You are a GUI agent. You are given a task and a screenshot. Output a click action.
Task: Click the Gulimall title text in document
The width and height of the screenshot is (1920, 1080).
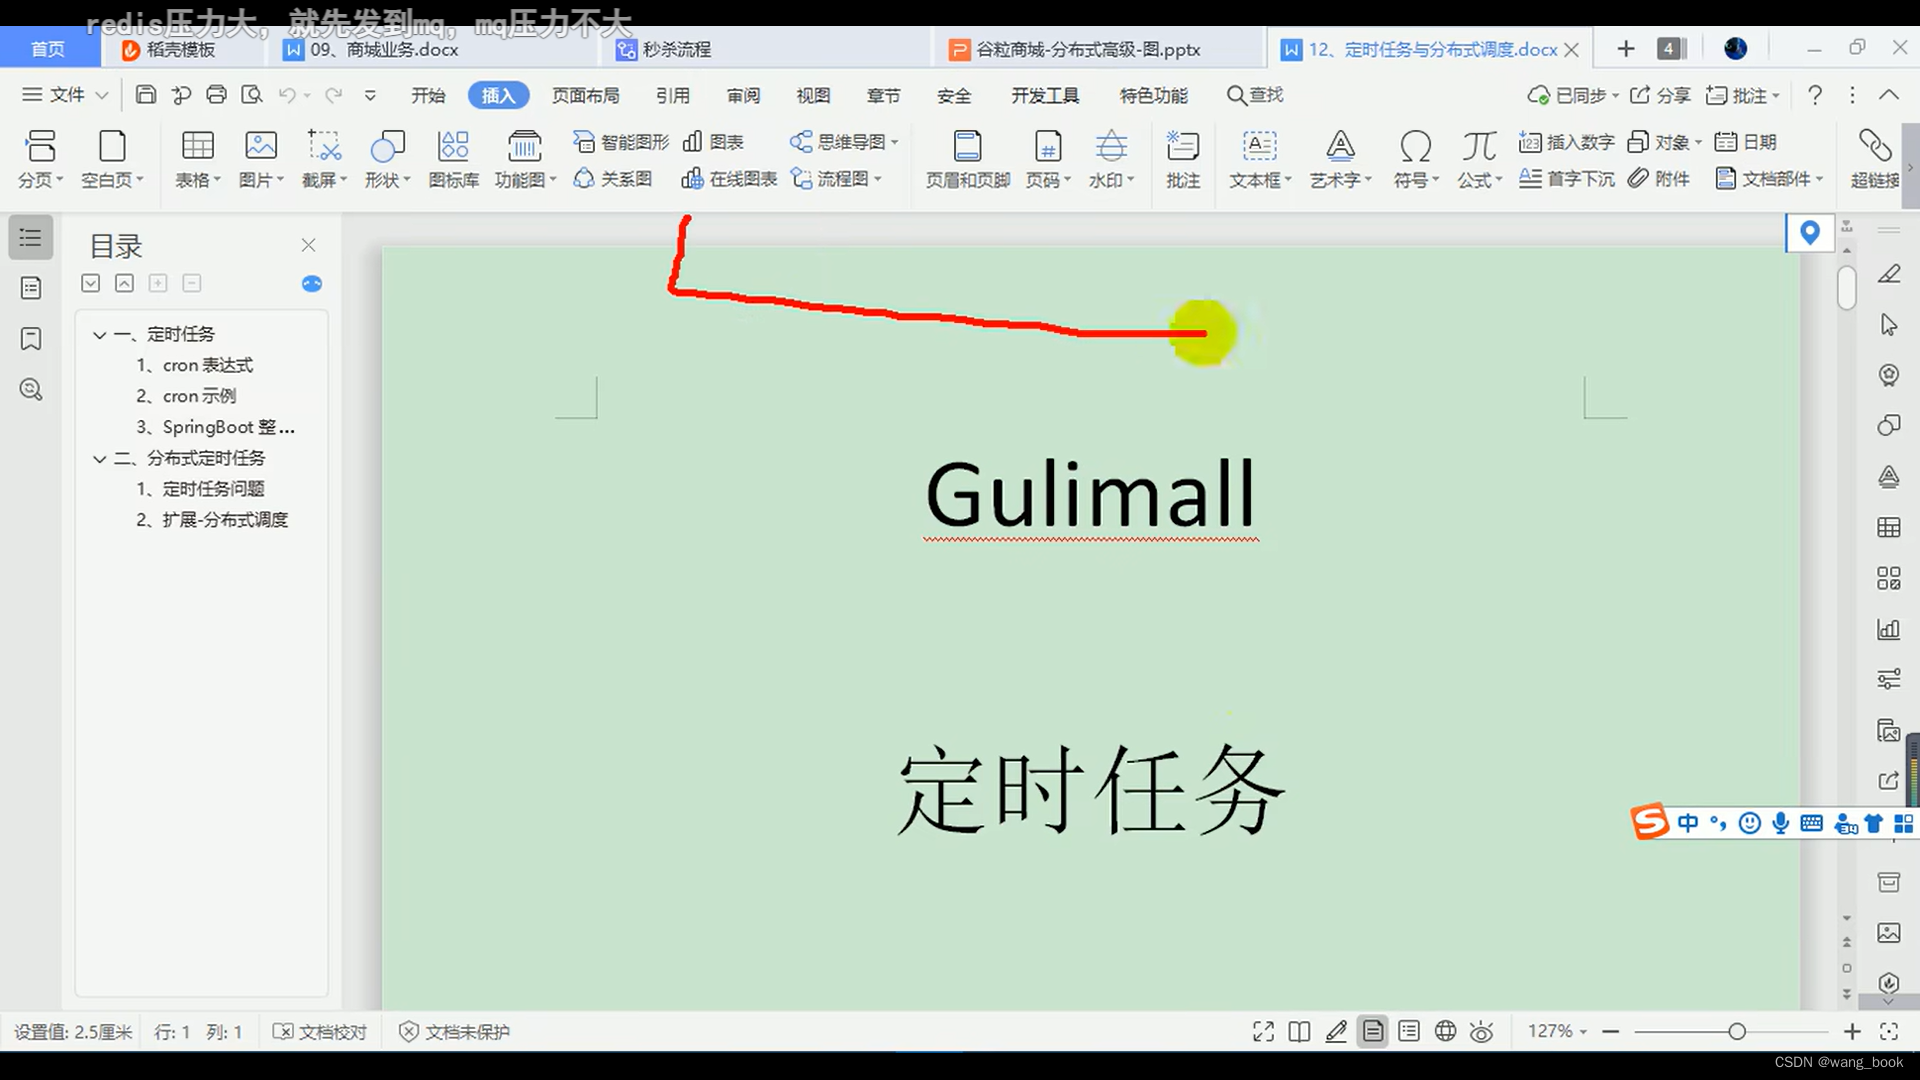click(x=1090, y=494)
